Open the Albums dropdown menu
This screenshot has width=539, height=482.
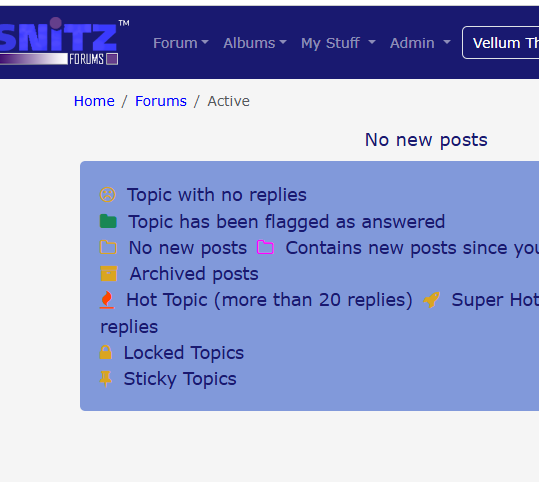[x=255, y=43]
